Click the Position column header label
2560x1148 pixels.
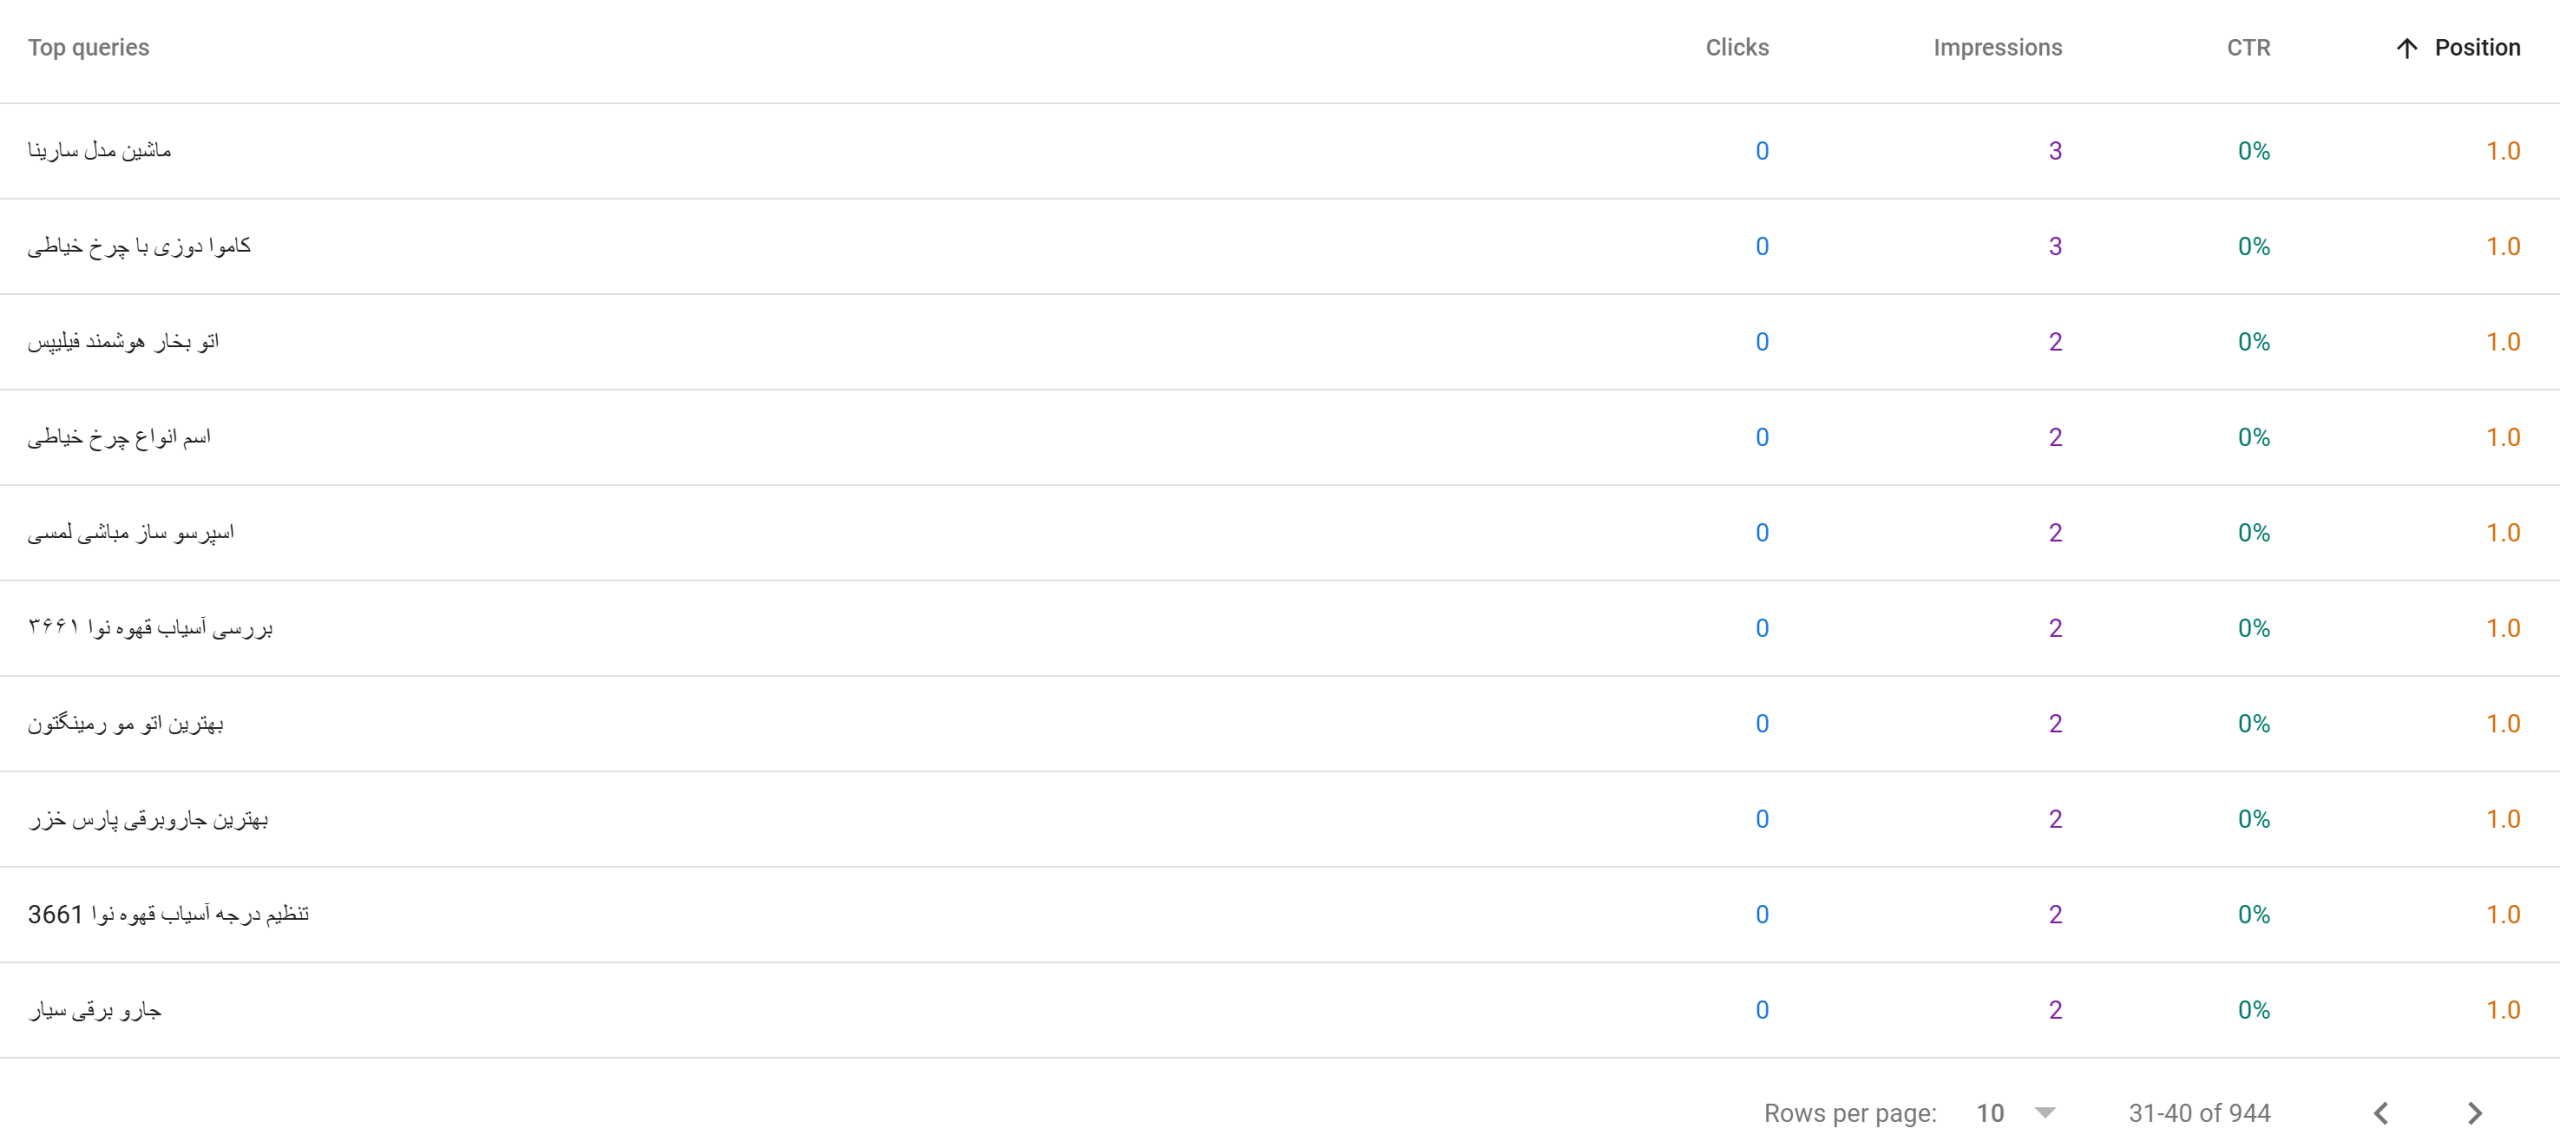(x=2477, y=48)
